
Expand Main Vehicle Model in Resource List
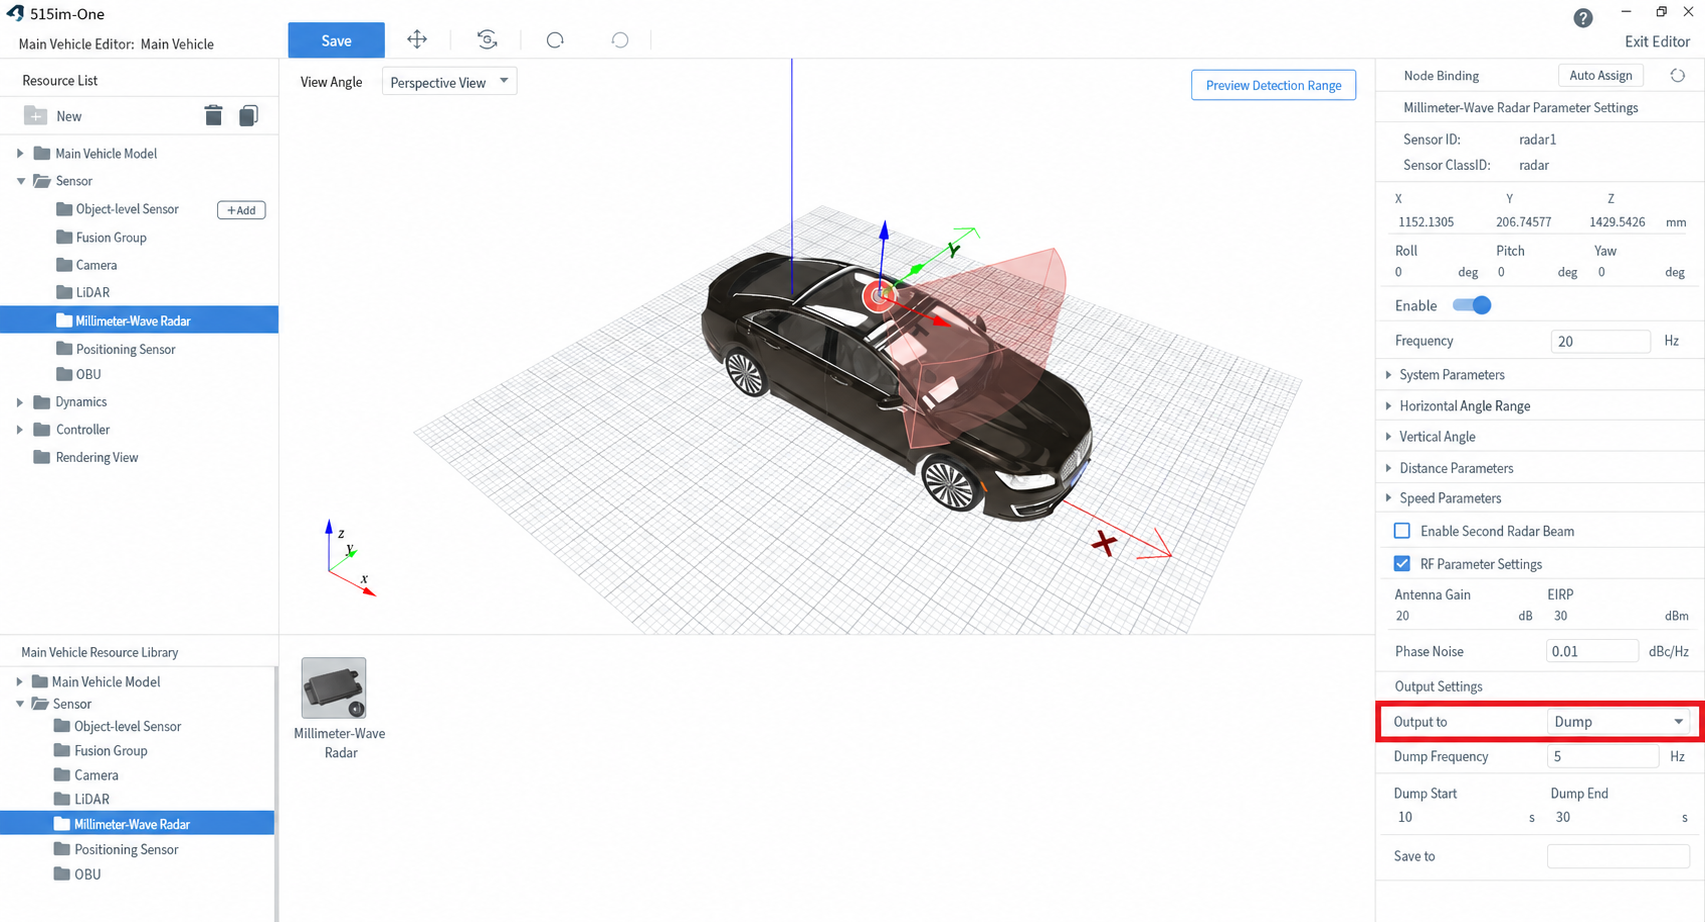click(20, 153)
